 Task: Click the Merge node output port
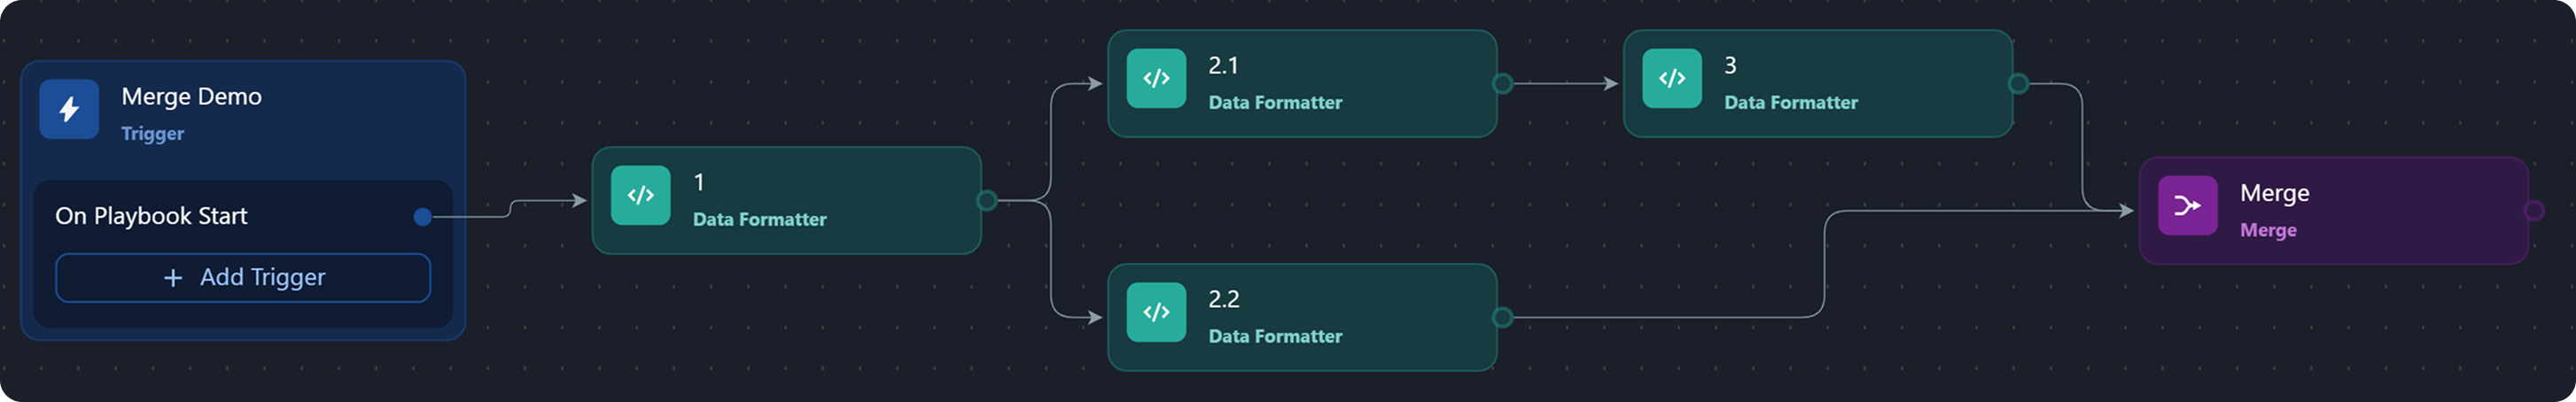(2533, 211)
